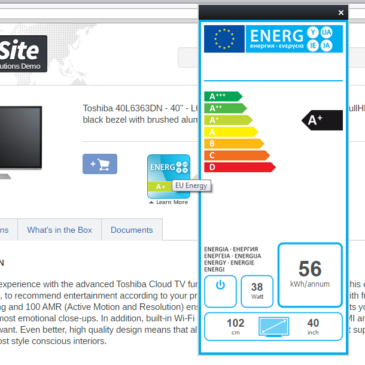The image size is (365, 365).
Task: Open the Documents tab
Action: (132, 230)
